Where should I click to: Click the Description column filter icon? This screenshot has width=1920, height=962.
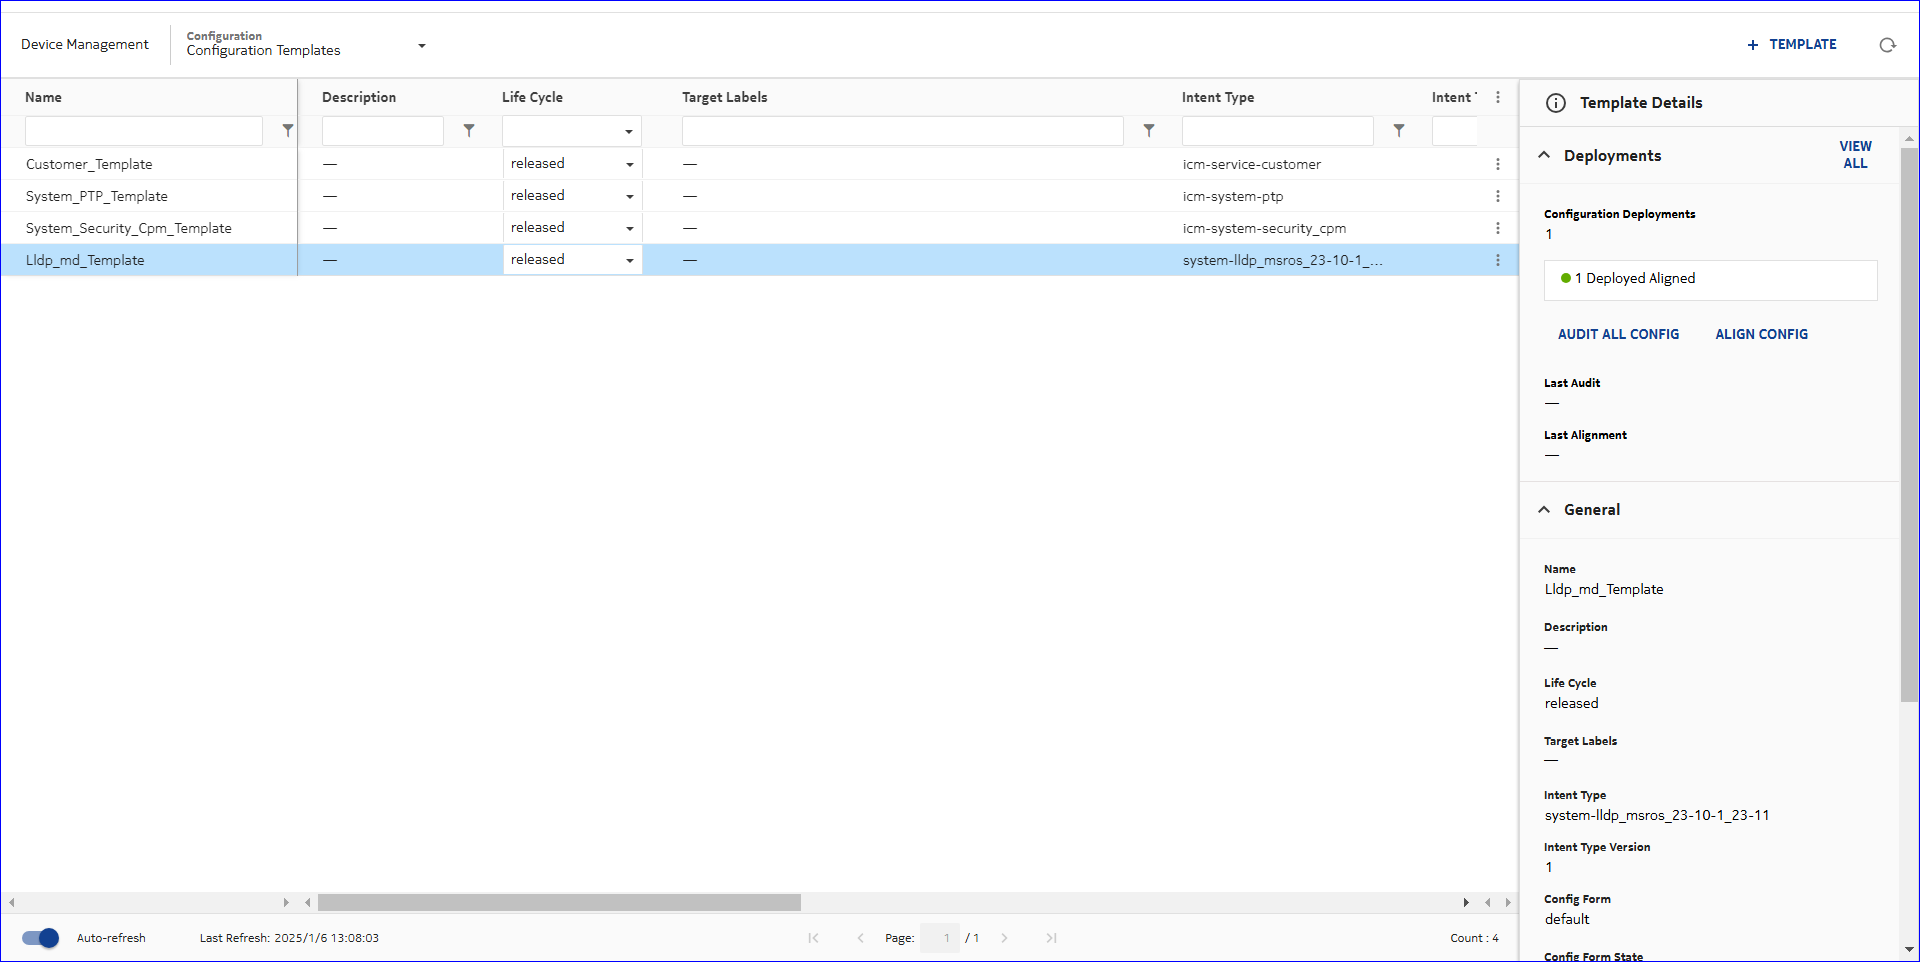(x=469, y=131)
